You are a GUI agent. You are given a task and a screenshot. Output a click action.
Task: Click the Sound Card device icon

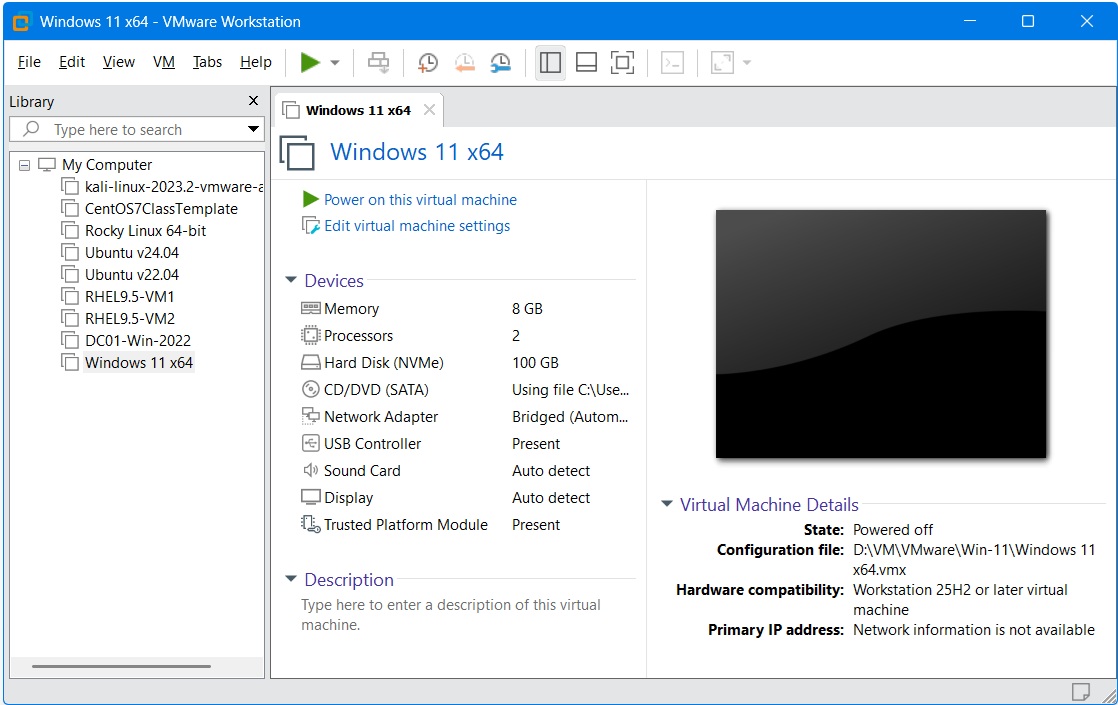[x=311, y=470]
